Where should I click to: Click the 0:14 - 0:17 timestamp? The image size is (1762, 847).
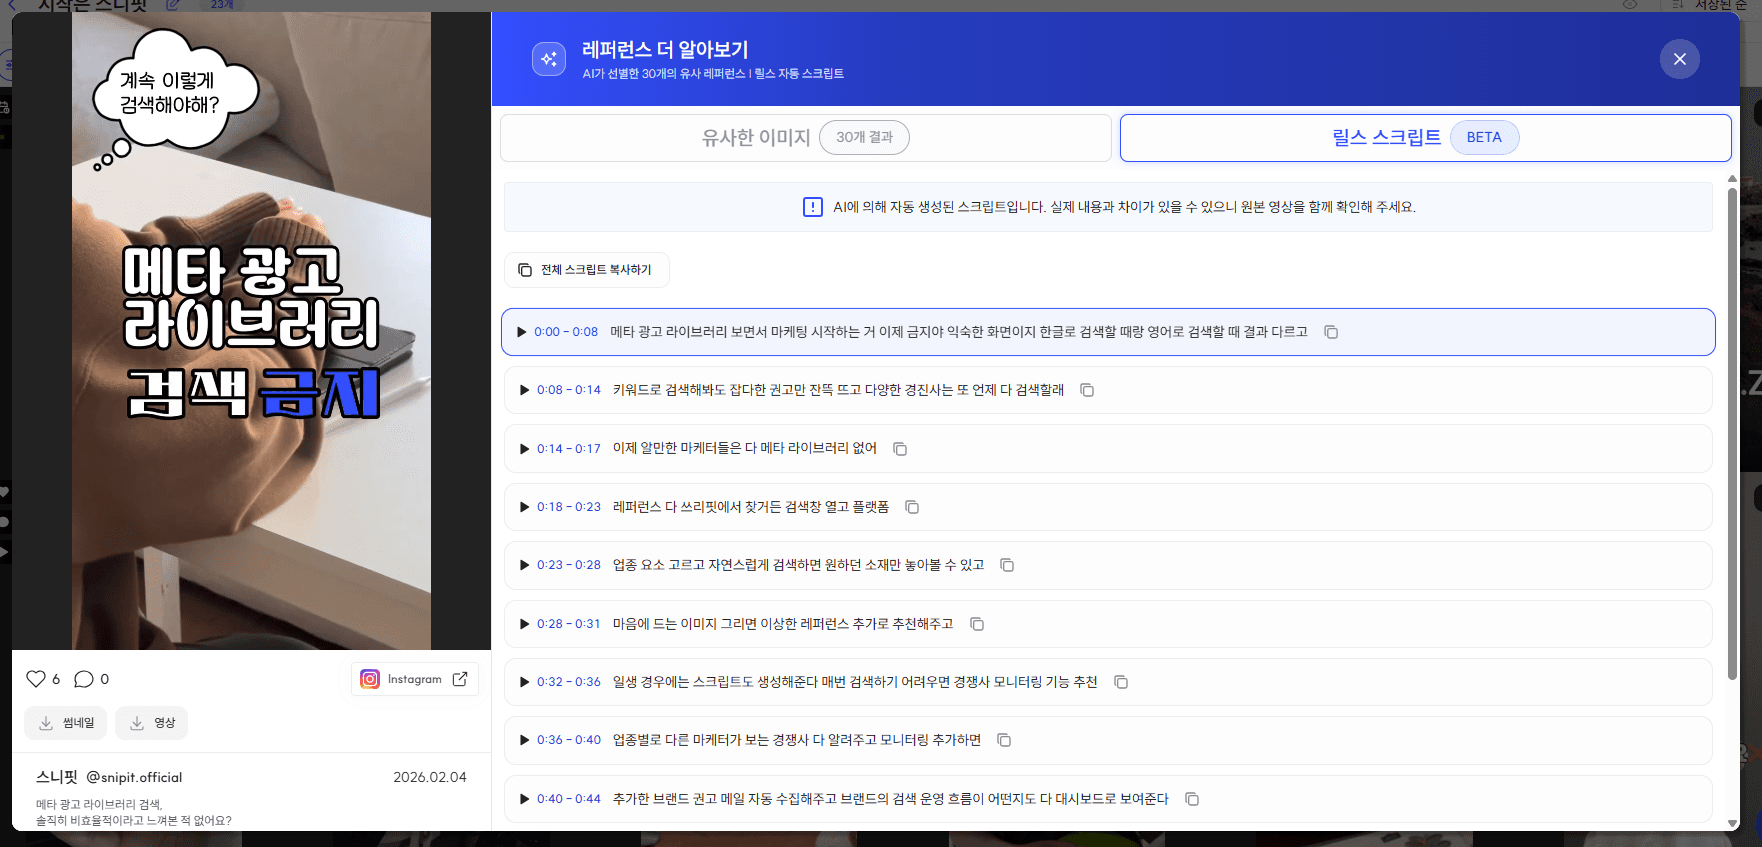pyautogui.click(x=569, y=449)
